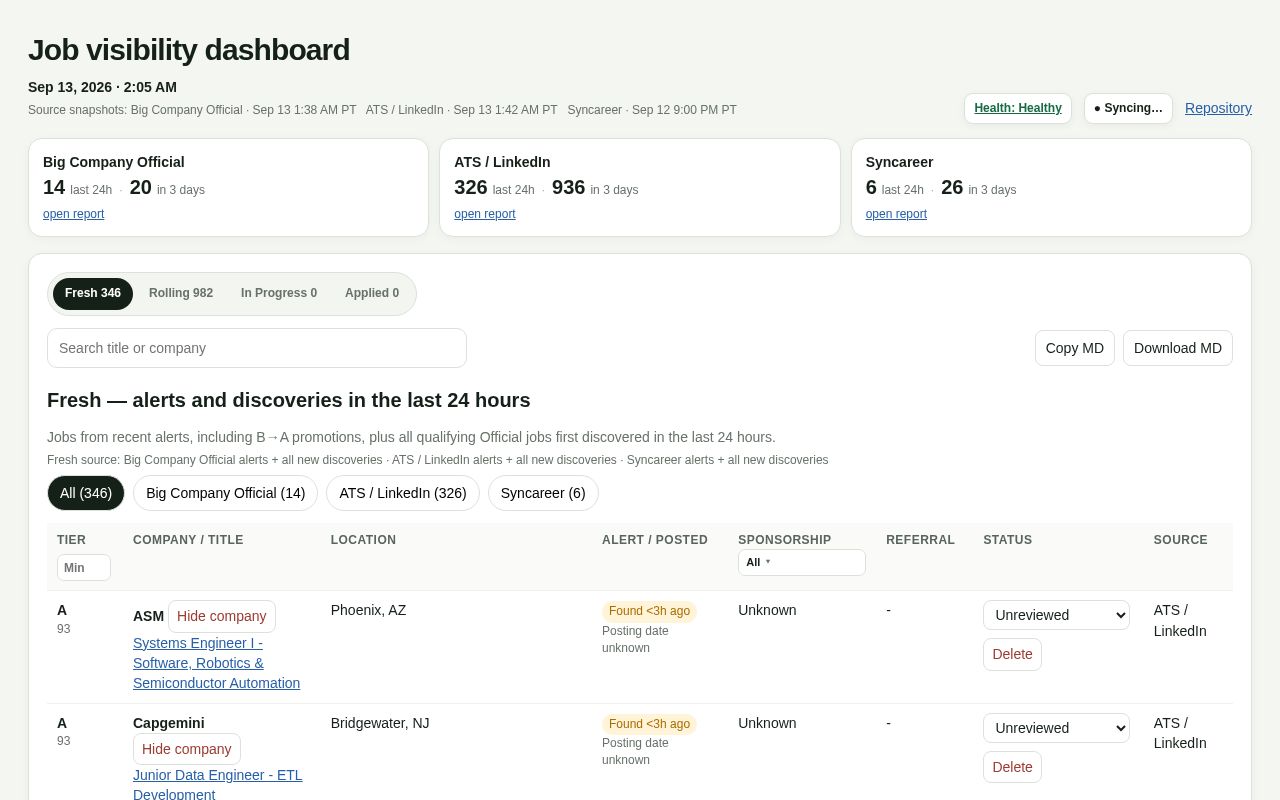Viewport: 1280px width, 800px height.
Task: Filter by ATS / LinkedIn (326)
Action: point(403,493)
